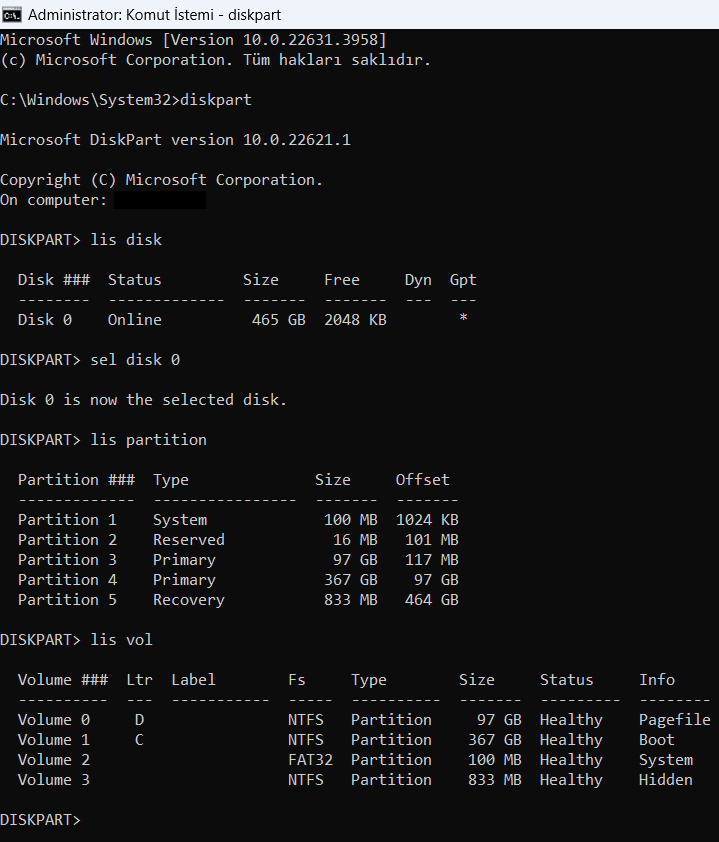Click the 'sel disk 0' command text
Viewport: 719px width, 842px height.
point(135,360)
